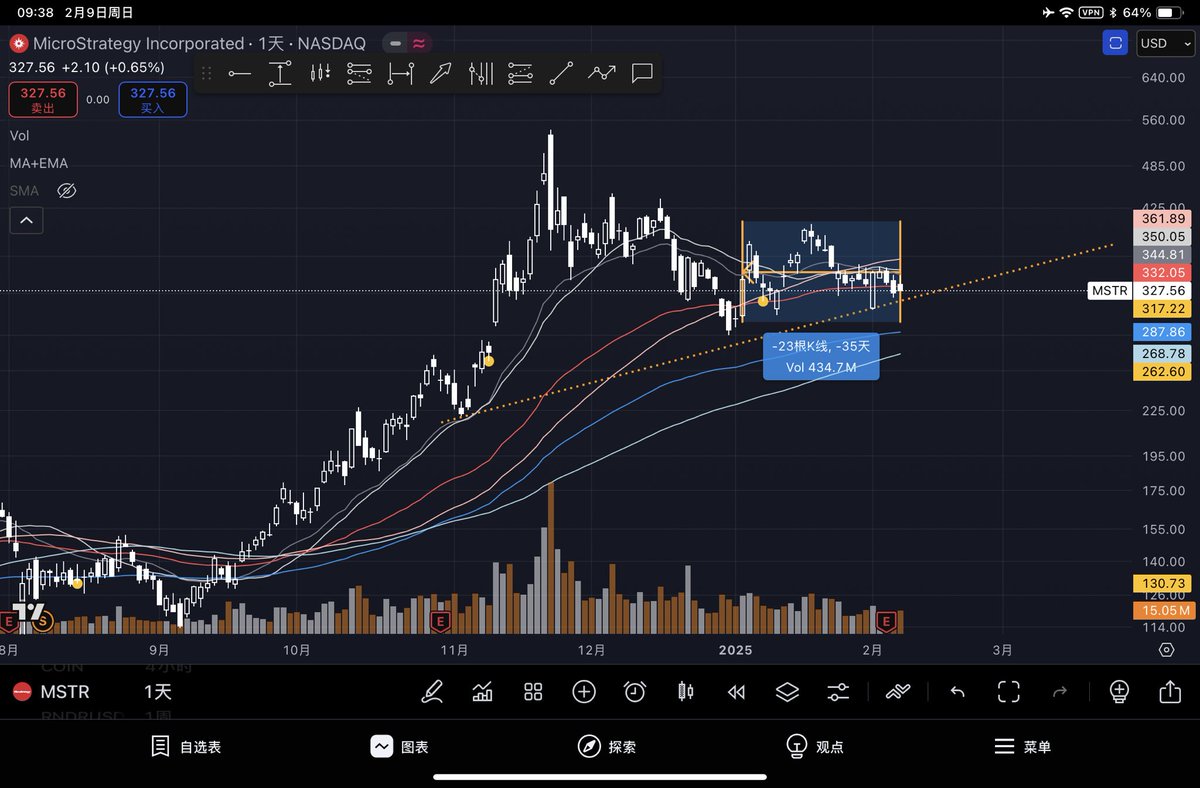The height and width of the screenshot is (788, 1200).
Task: Open the pen drawing tools
Action: 432,692
